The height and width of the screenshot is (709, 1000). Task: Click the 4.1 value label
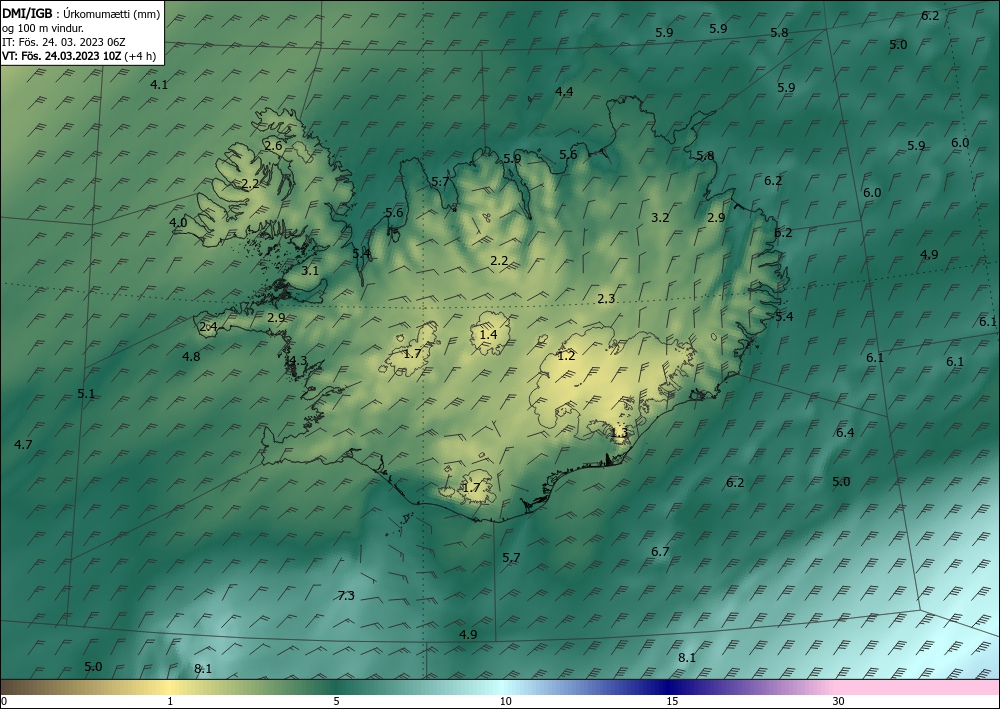pos(159,85)
